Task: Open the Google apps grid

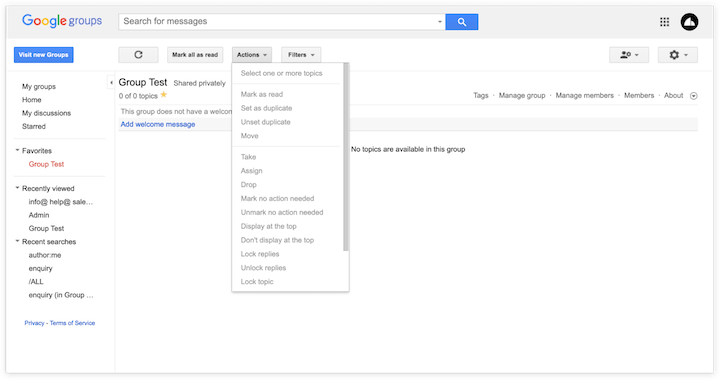Action: 664,22
